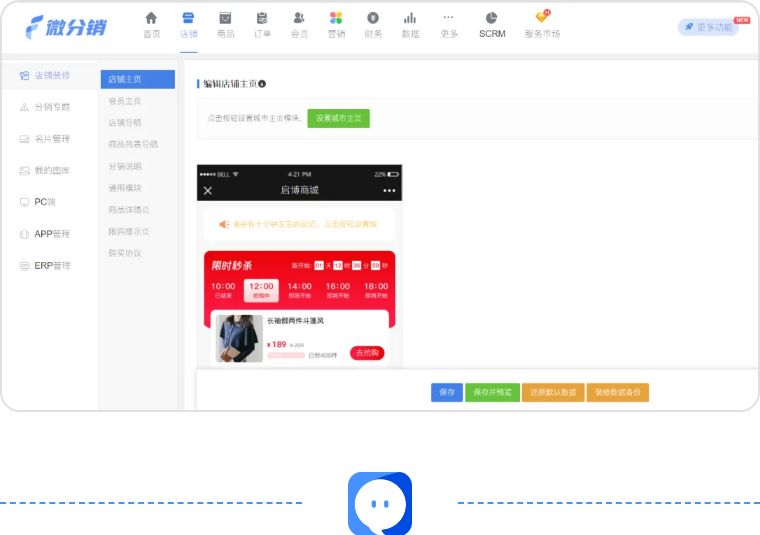Click the info icon beside 编辑店铺主页
The height and width of the screenshot is (535, 760).
click(x=262, y=84)
